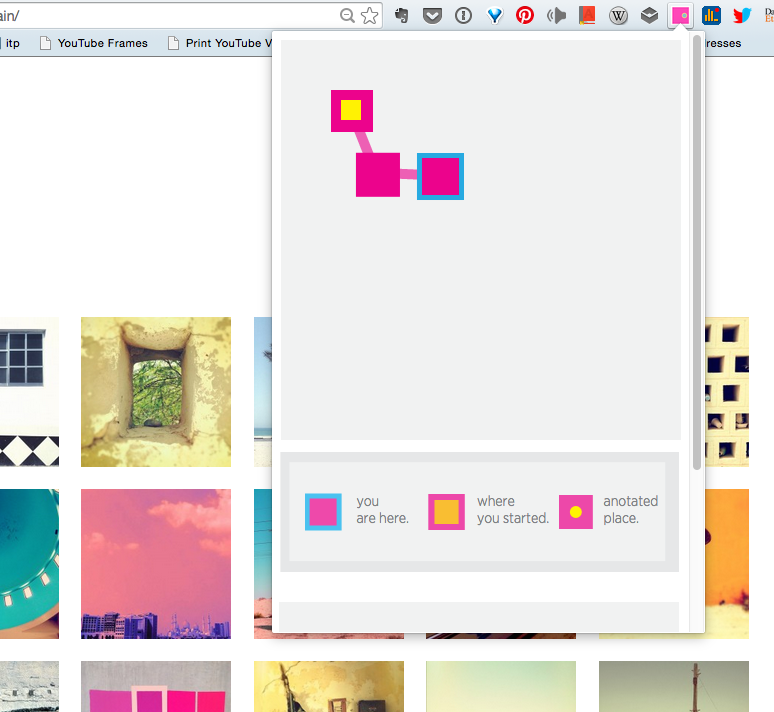Select the plain pink middle node in map

(x=378, y=175)
